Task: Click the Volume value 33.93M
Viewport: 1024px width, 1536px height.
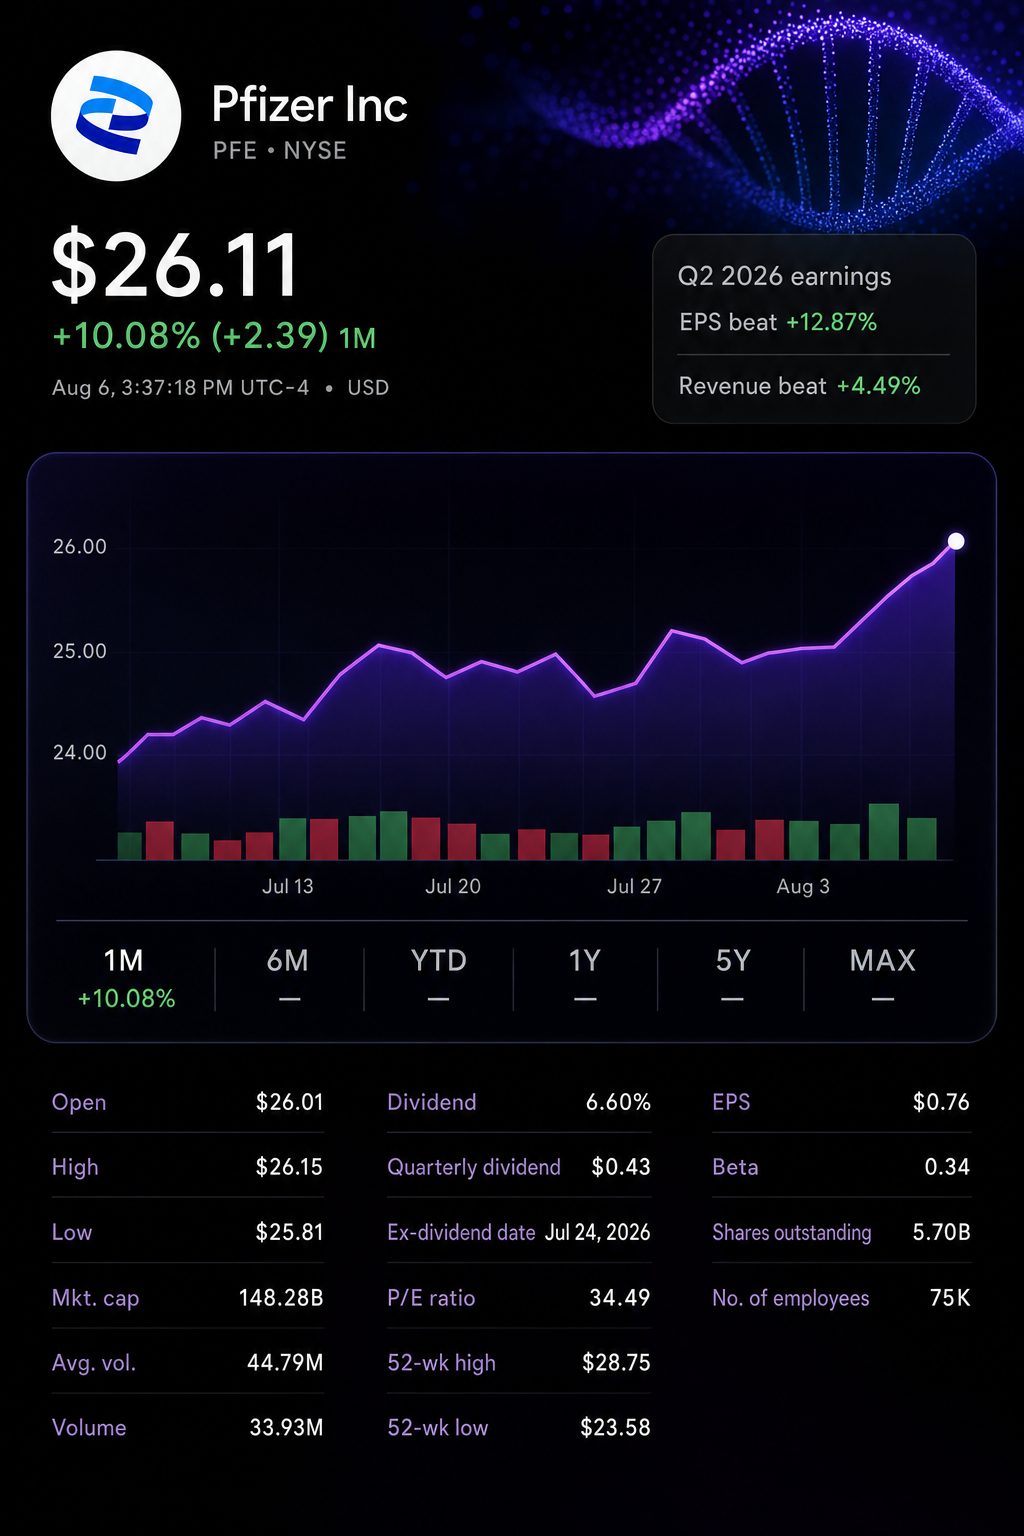Action: pos(286,1428)
